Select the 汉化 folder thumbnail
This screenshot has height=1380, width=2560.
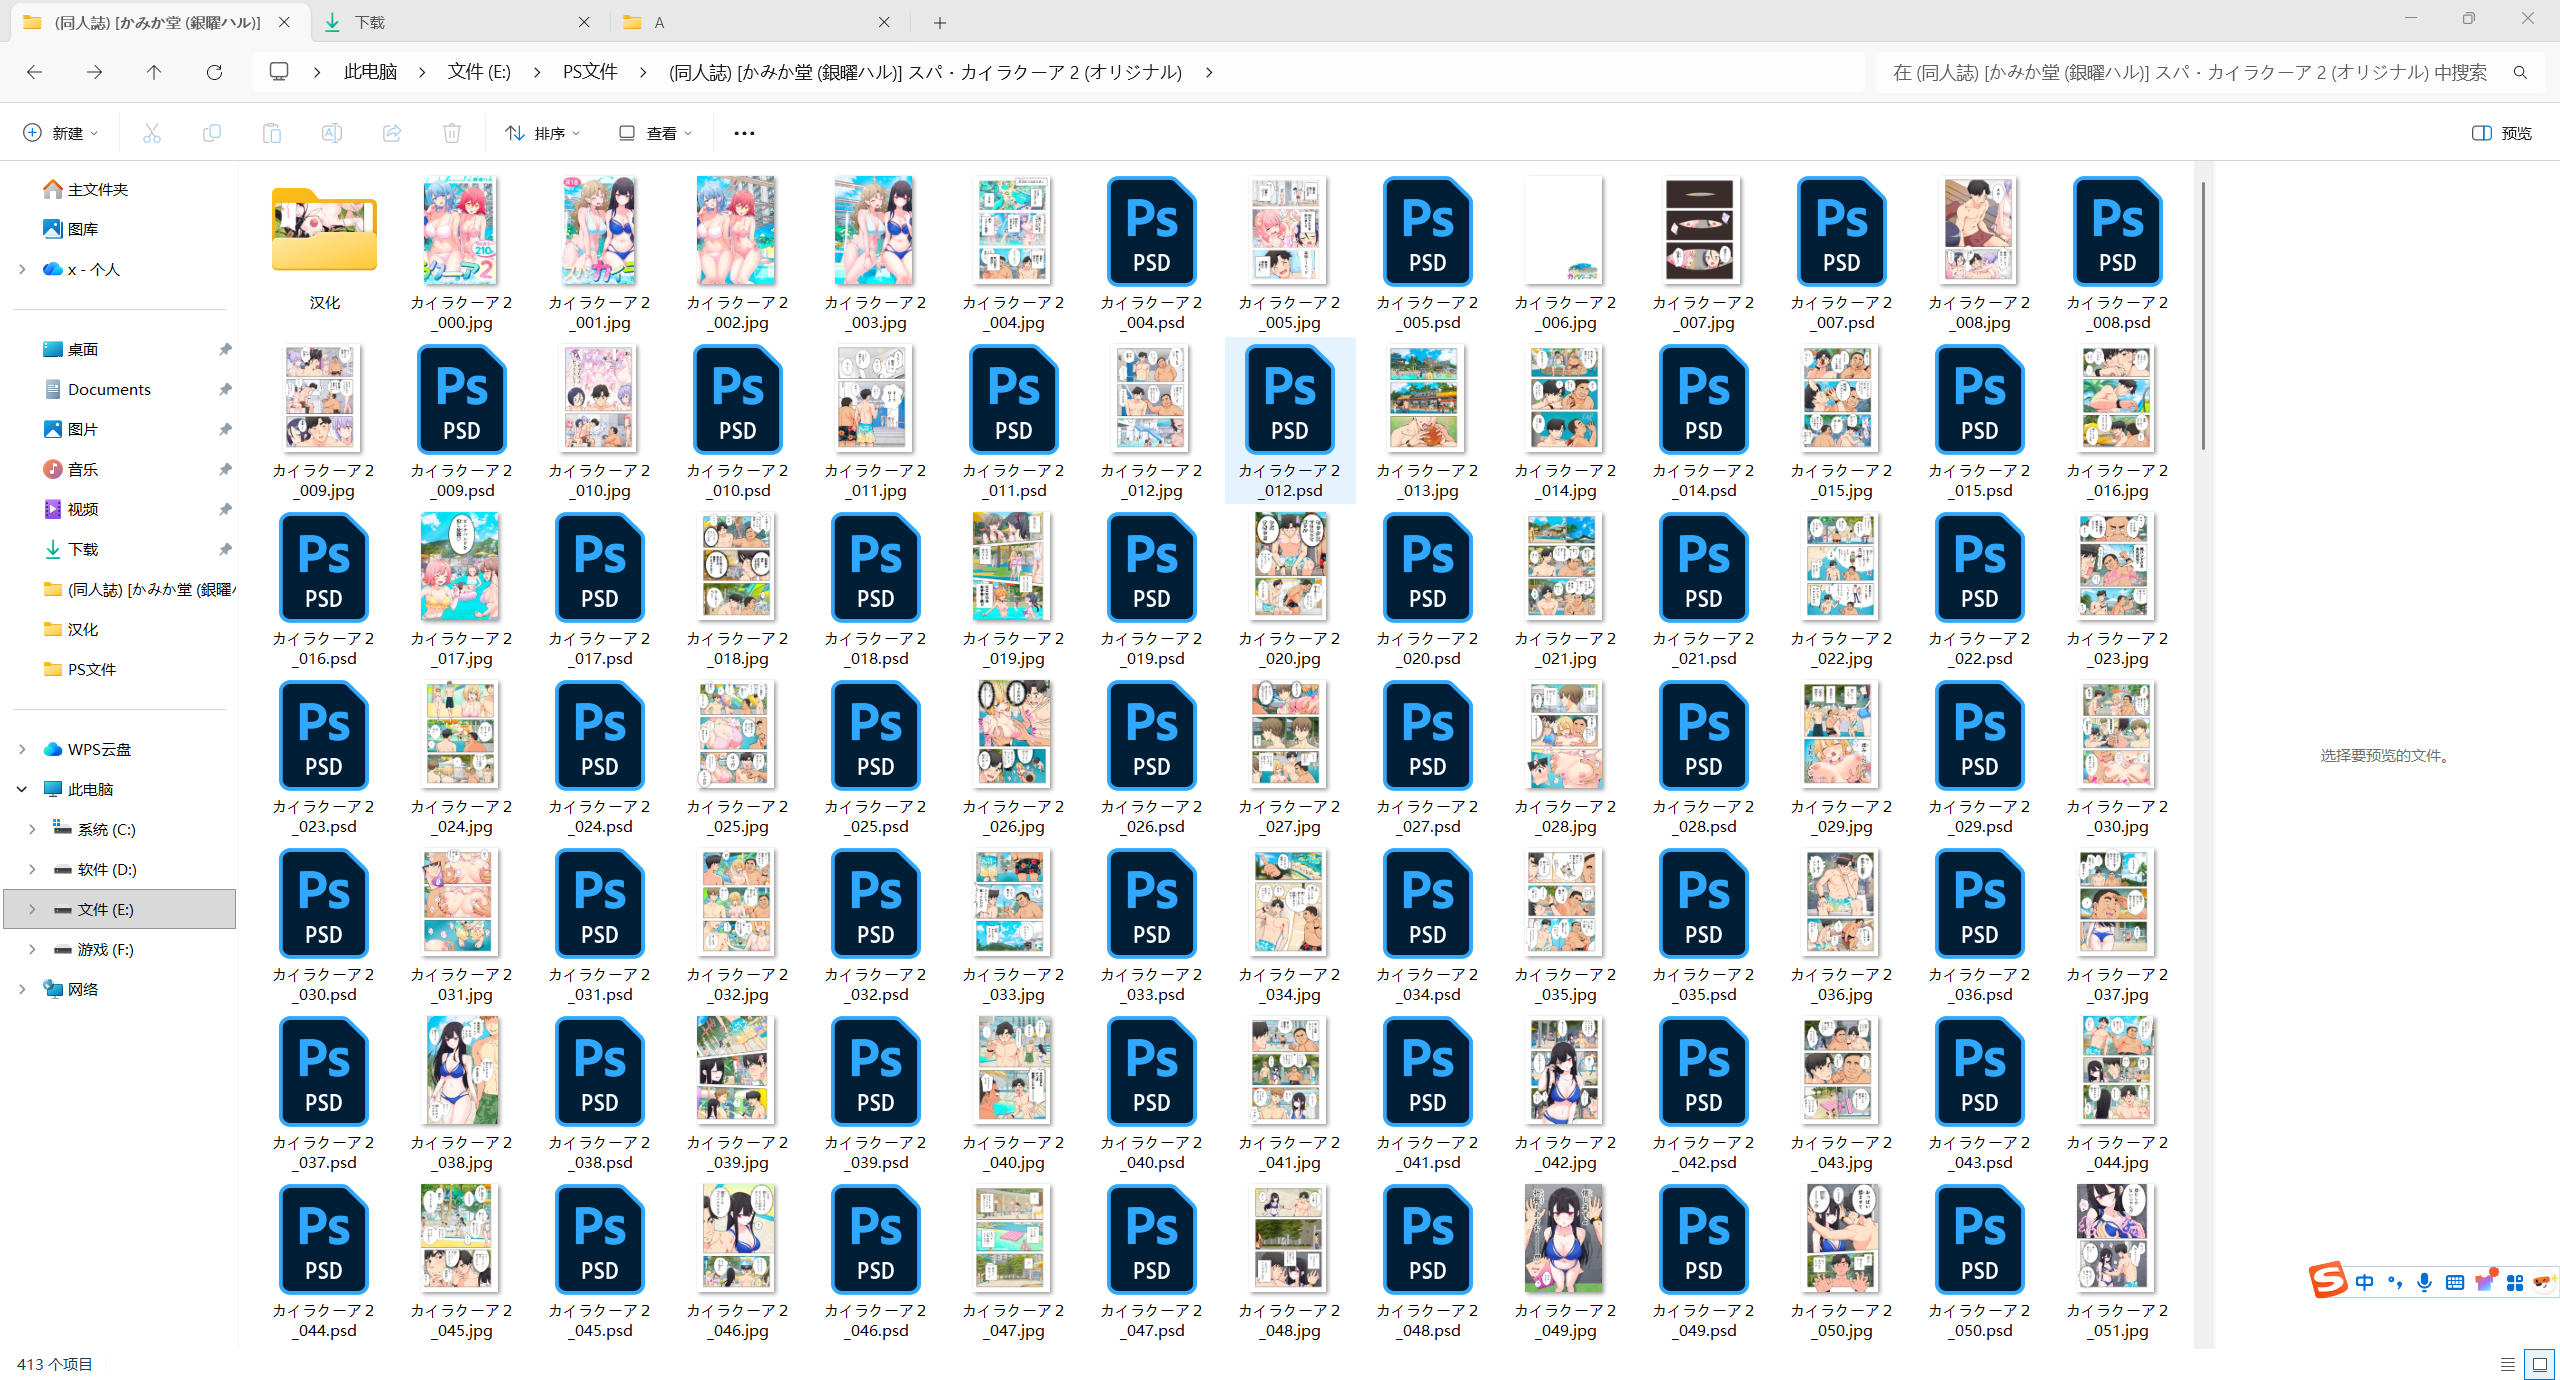[324, 231]
